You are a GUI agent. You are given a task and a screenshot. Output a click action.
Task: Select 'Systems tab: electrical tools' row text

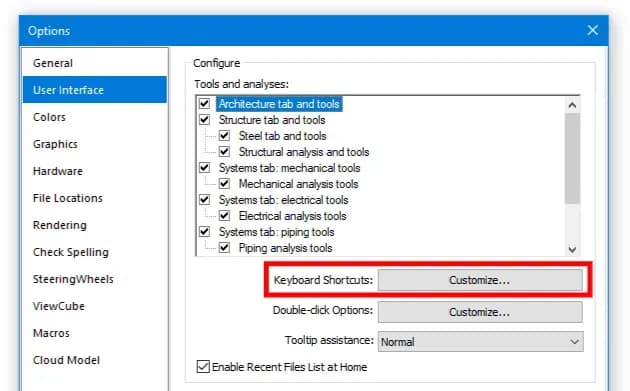(x=283, y=200)
